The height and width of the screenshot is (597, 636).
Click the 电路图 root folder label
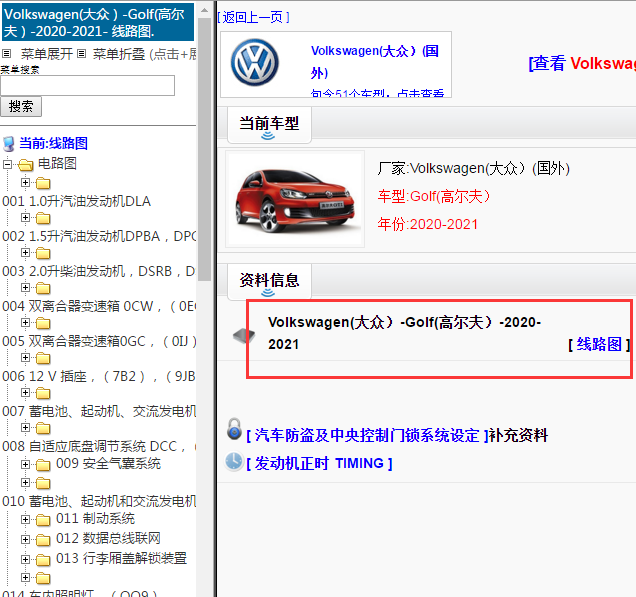(x=57, y=163)
